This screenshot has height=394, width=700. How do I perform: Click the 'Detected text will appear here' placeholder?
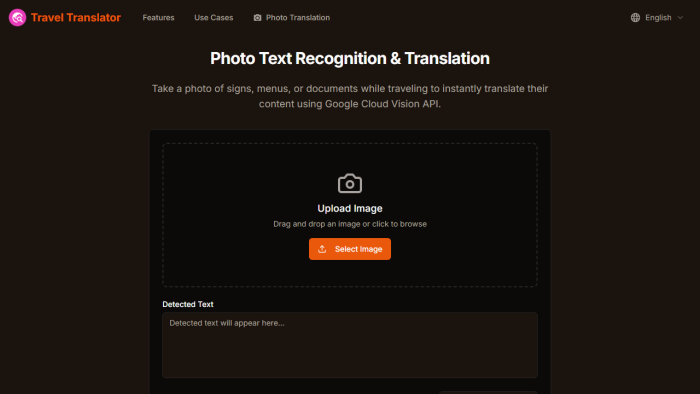227,323
